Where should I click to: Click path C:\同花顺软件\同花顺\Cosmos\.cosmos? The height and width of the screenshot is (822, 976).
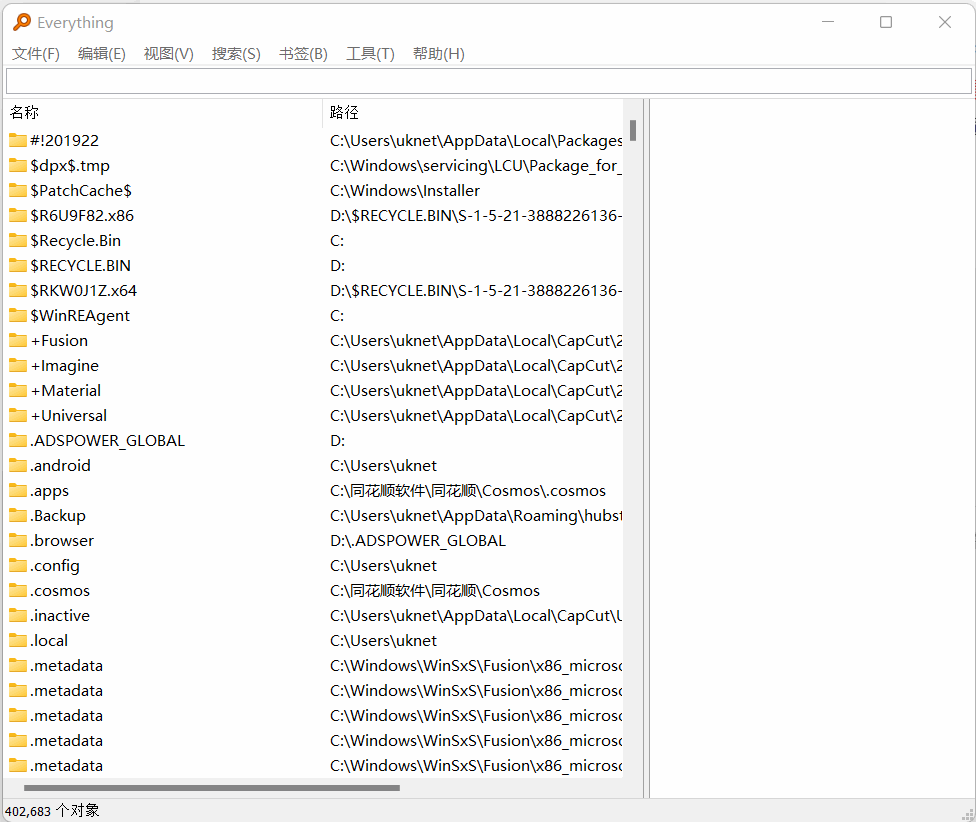pos(467,491)
